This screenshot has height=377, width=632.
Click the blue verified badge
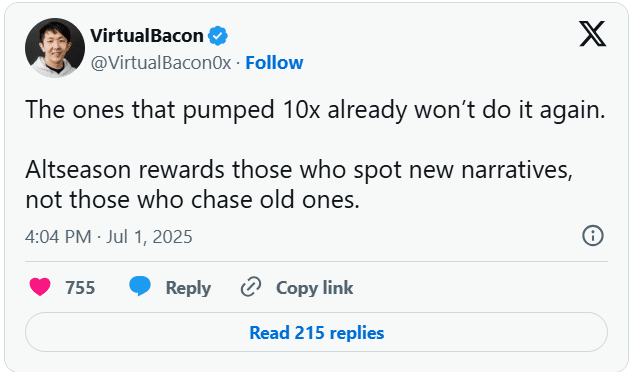(218, 36)
